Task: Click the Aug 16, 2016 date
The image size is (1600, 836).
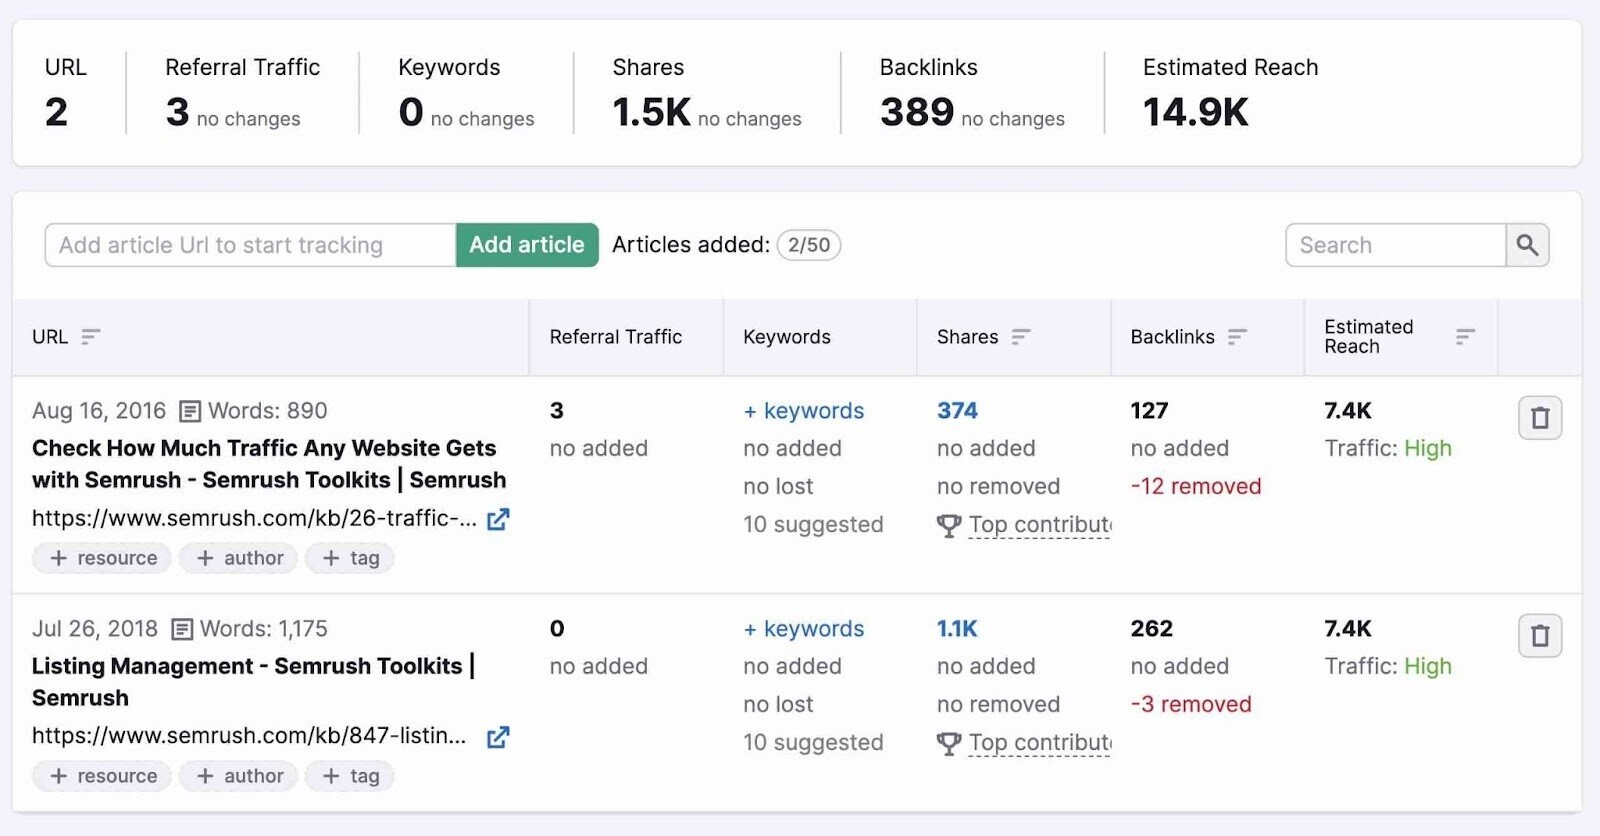Action: (99, 411)
